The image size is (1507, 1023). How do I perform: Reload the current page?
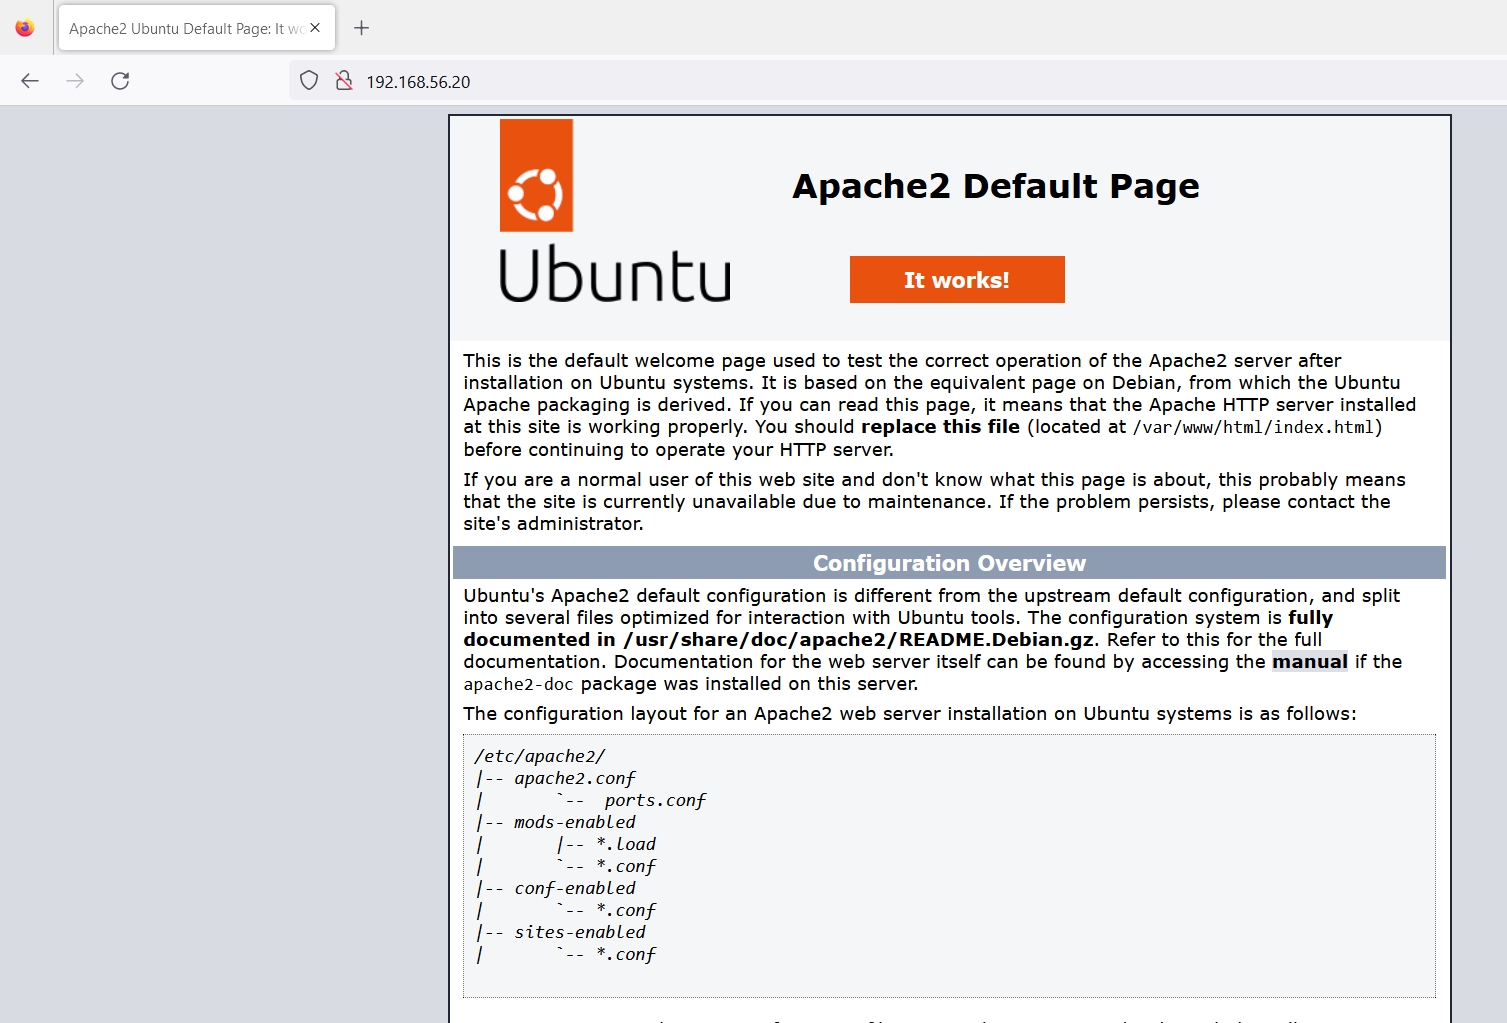[x=120, y=81]
